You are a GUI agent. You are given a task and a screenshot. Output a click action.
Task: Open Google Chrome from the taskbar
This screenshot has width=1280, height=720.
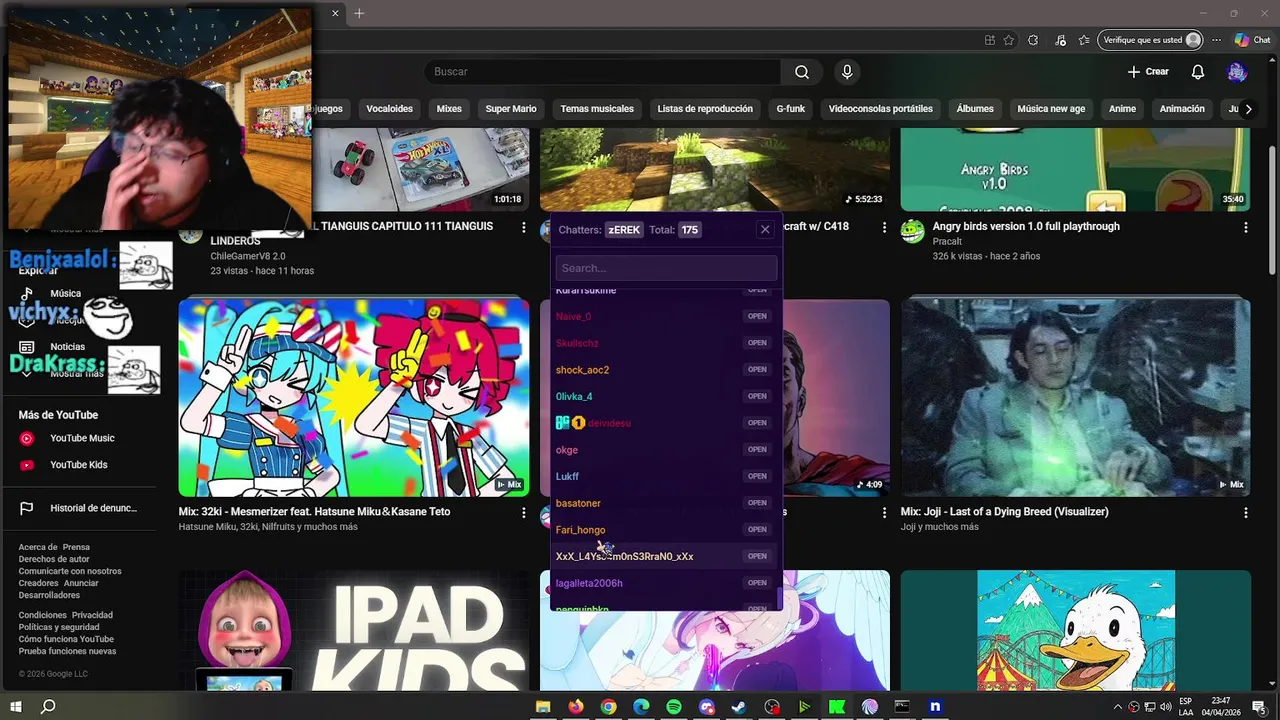pyautogui.click(x=608, y=706)
